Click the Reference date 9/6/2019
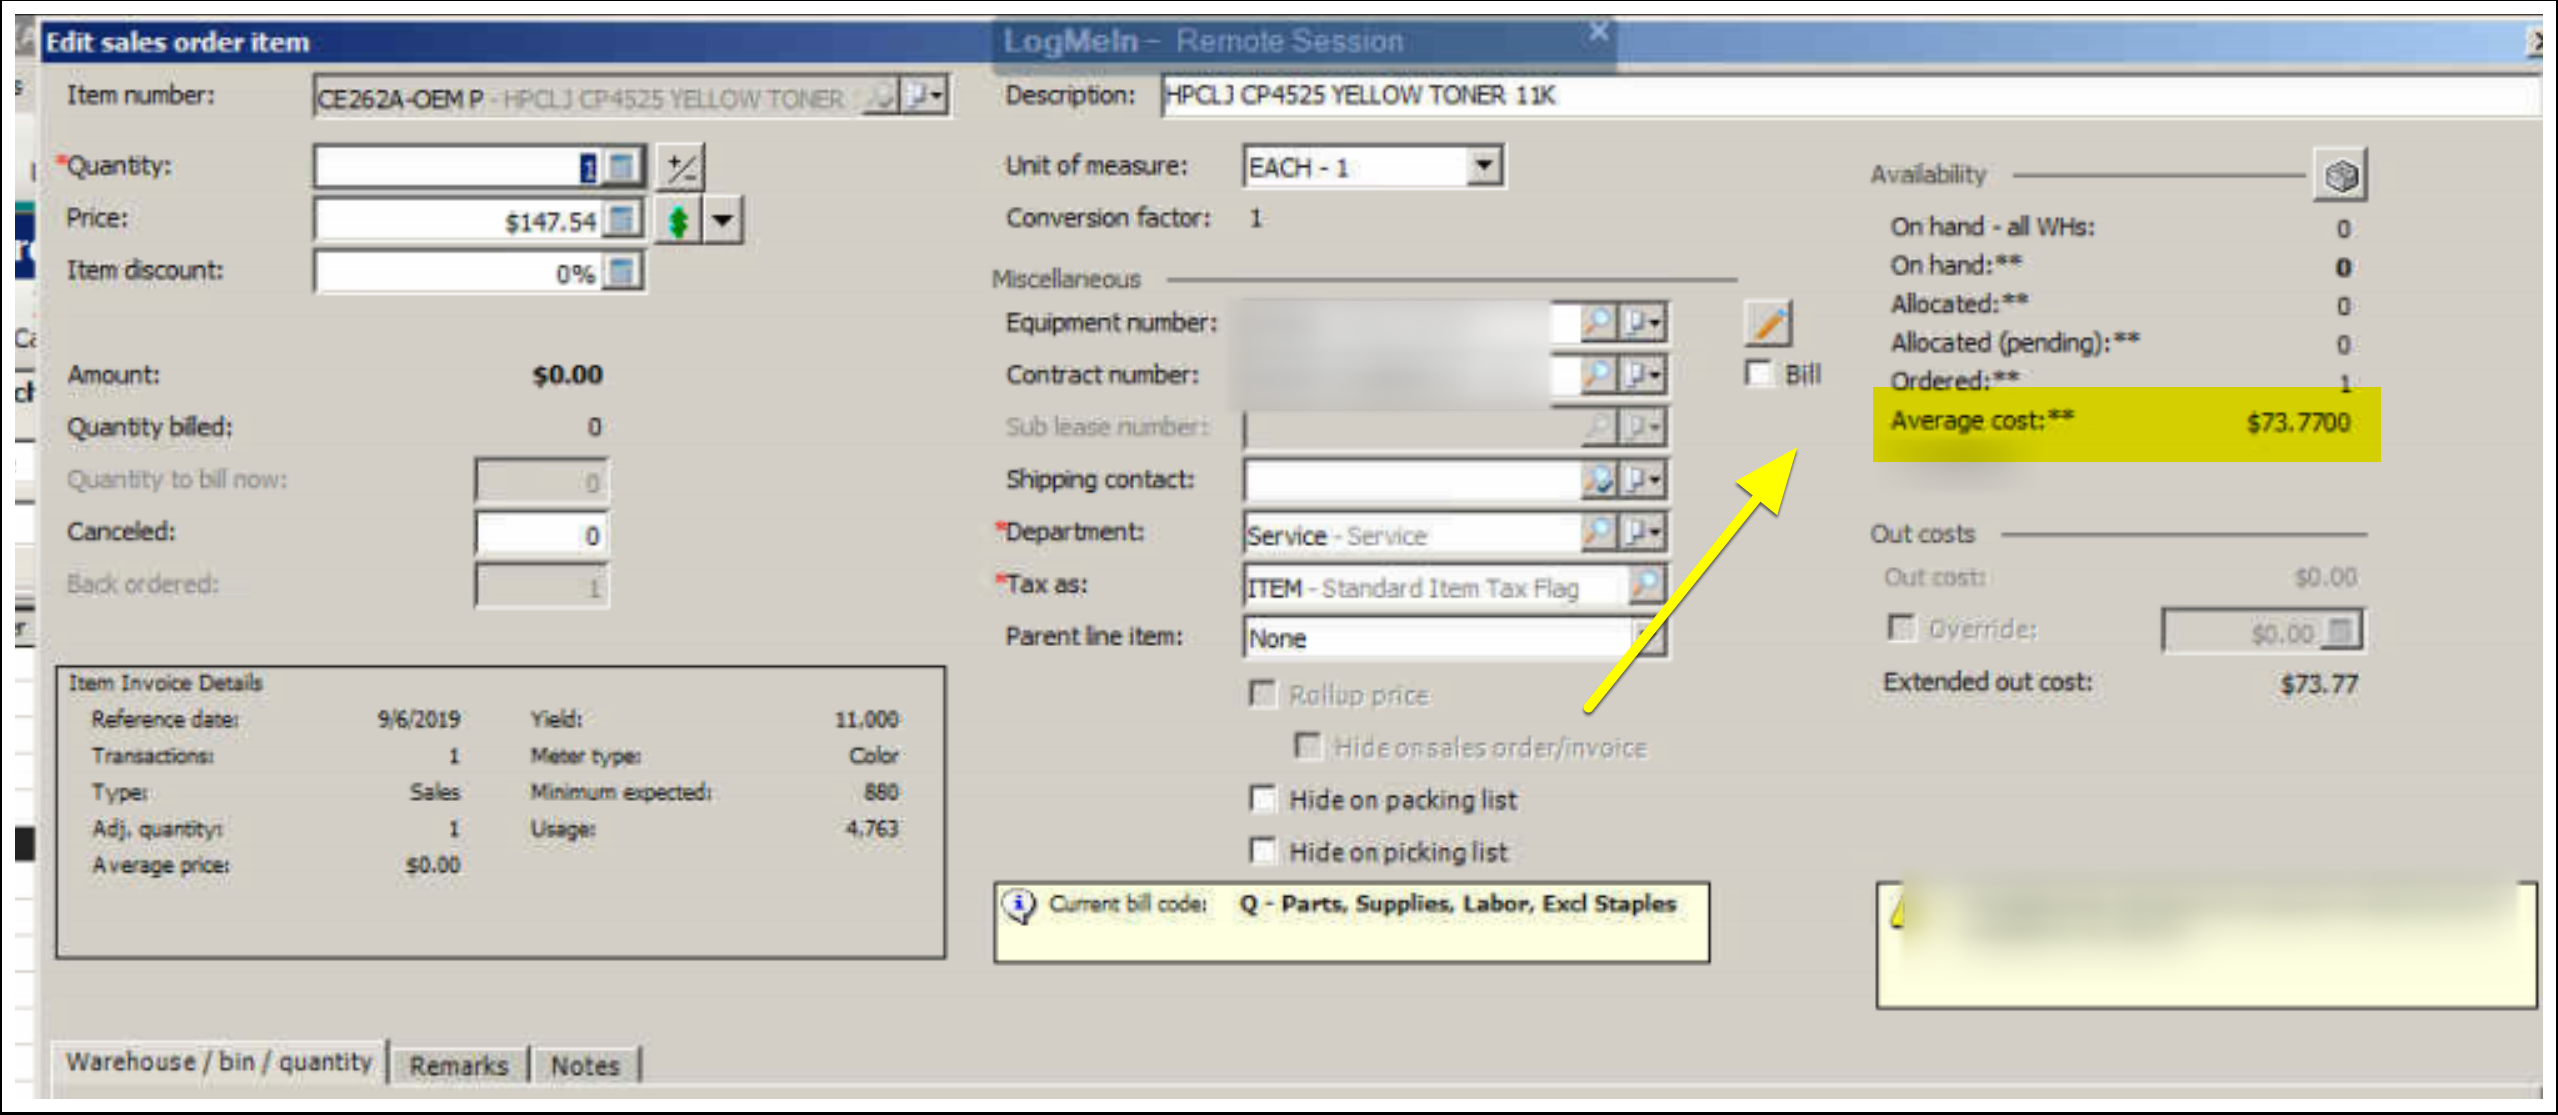The width and height of the screenshot is (2558, 1115). point(418,720)
